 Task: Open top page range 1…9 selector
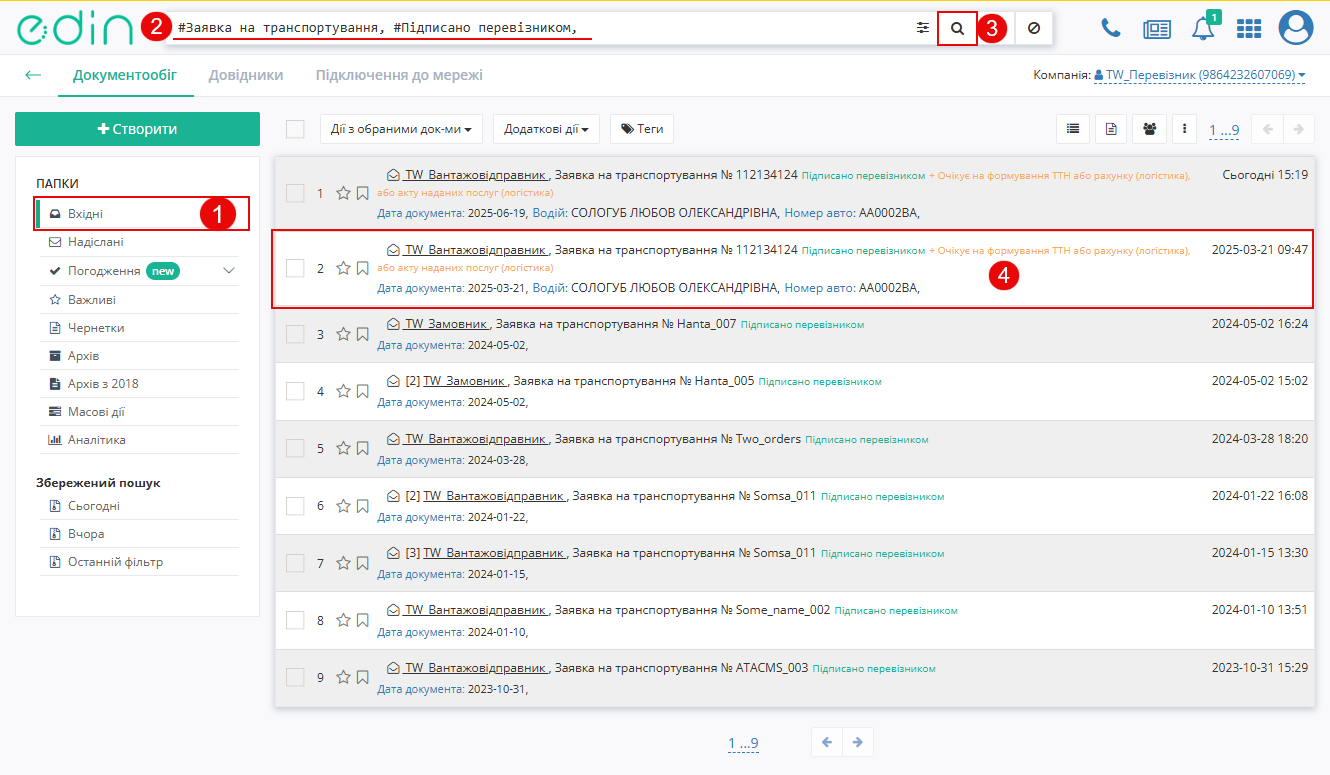pyautogui.click(x=1224, y=130)
